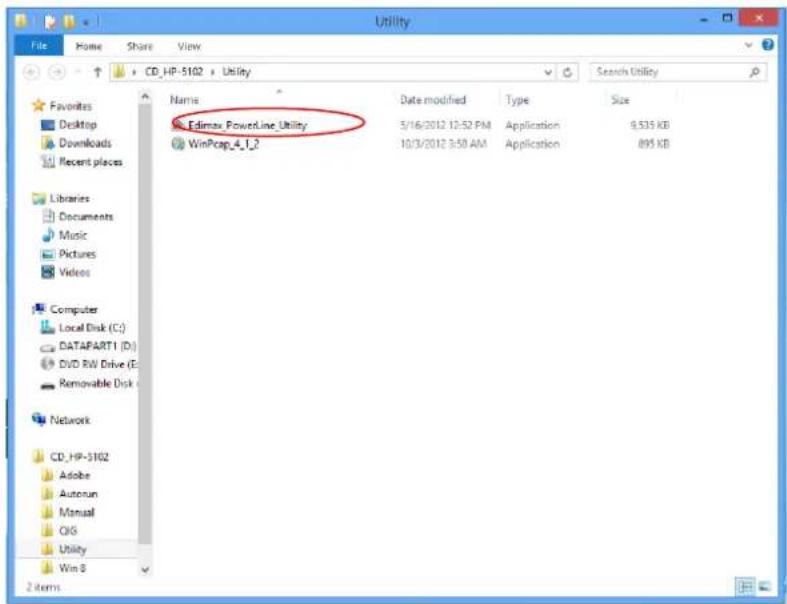Viewport: 787px width, 604px height.
Task: Click the WinPcap_4_1_2 application icon
Action: tap(178, 144)
